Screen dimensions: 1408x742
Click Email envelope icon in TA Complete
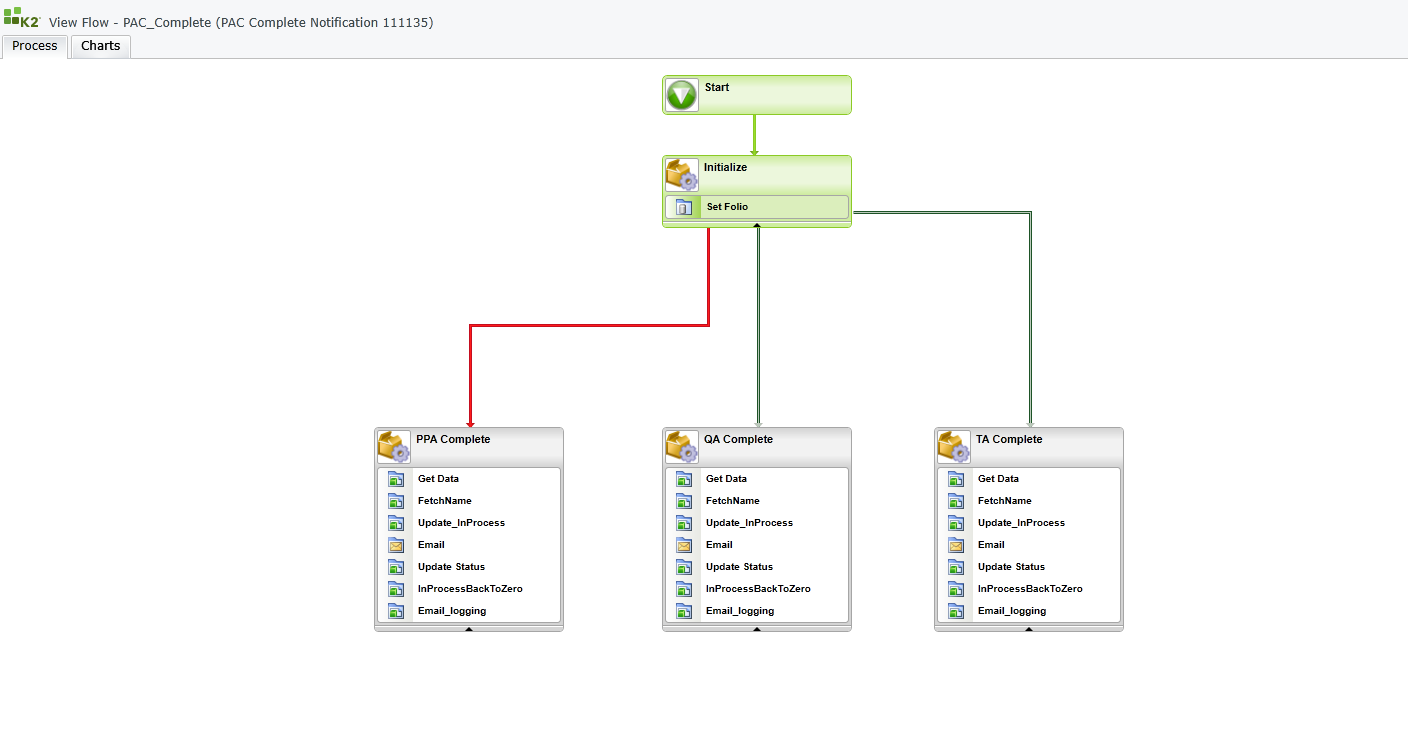click(x=956, y=545)
